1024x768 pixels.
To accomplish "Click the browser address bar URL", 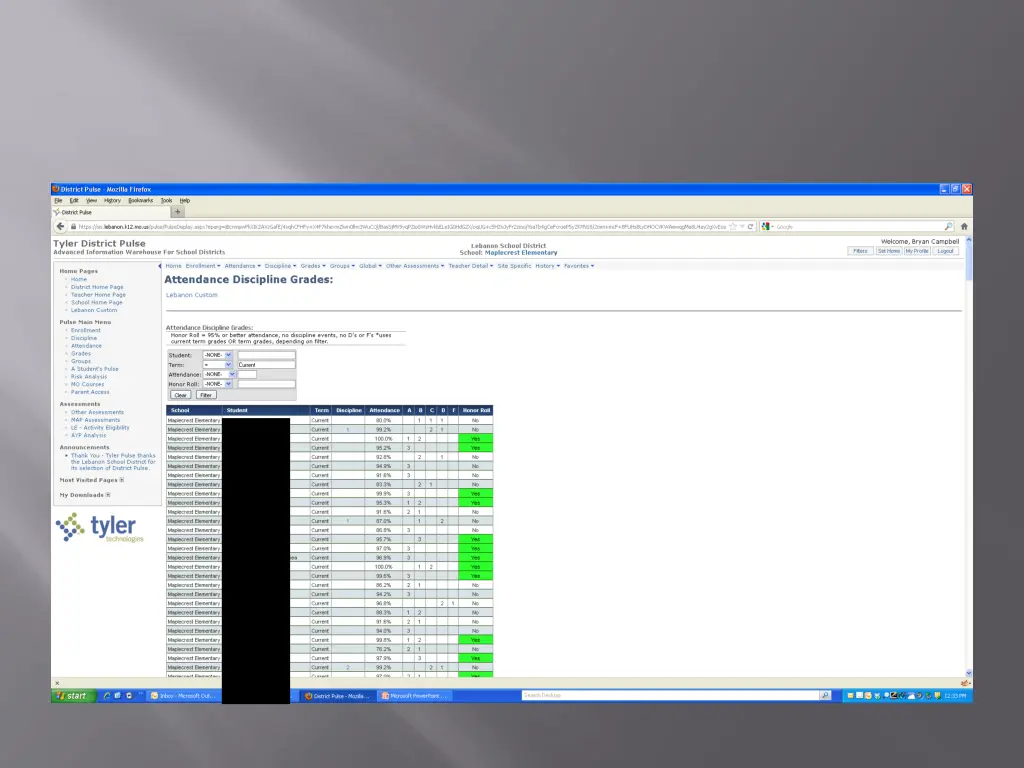I will tap(402, 227).
